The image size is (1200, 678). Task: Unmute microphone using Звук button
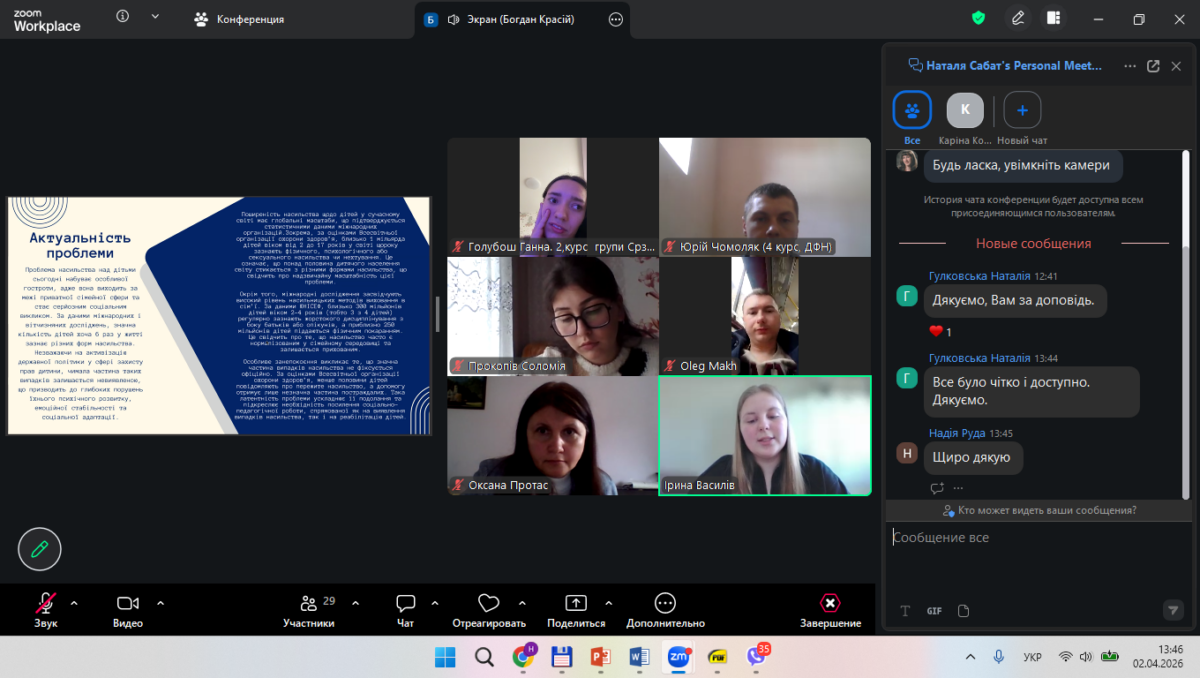(x=46, y=603)
